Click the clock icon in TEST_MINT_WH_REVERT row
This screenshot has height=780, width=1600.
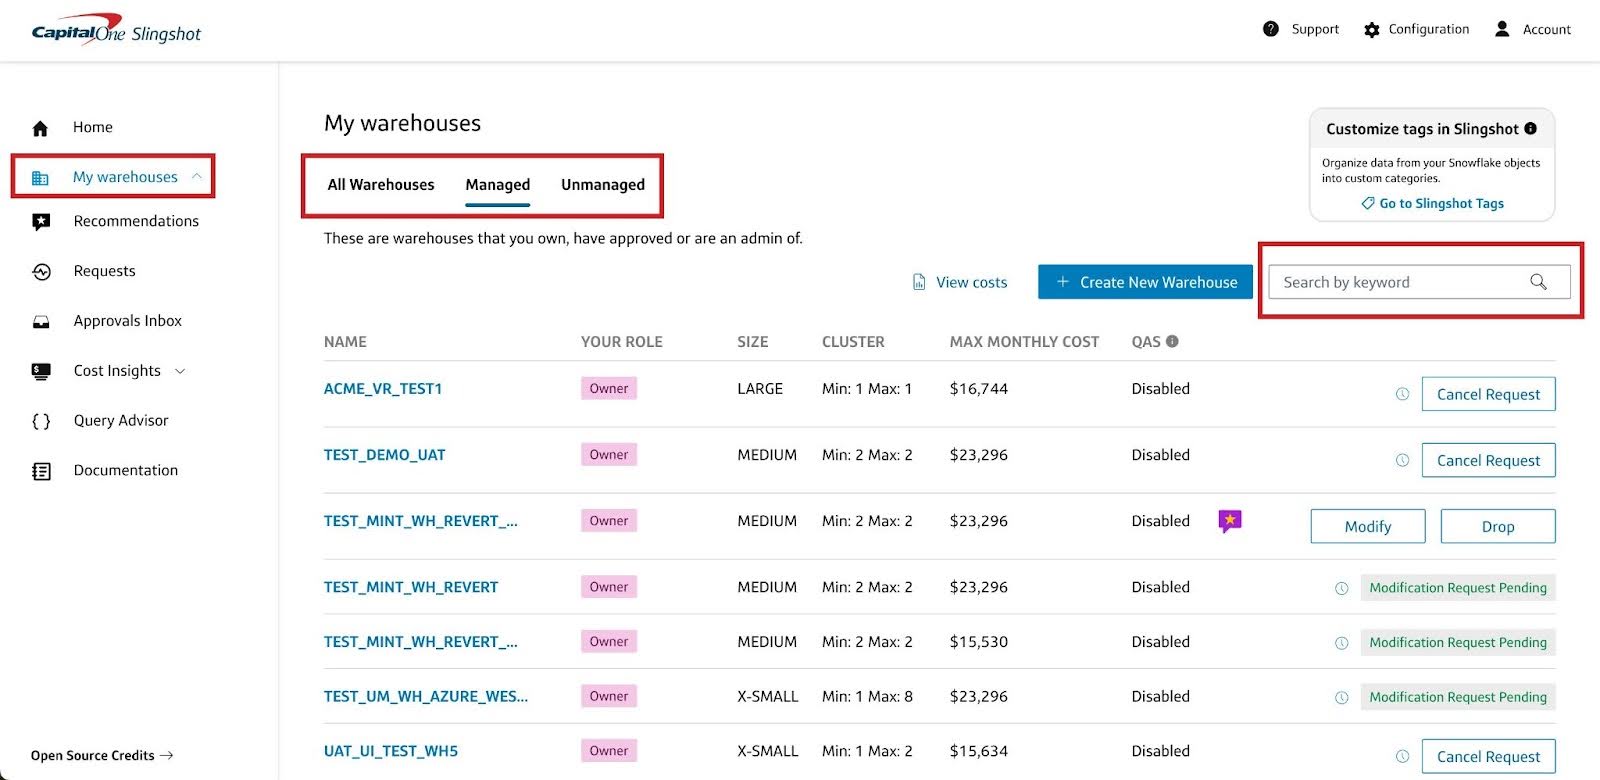pyautogui.click(x=1342, y=588)
